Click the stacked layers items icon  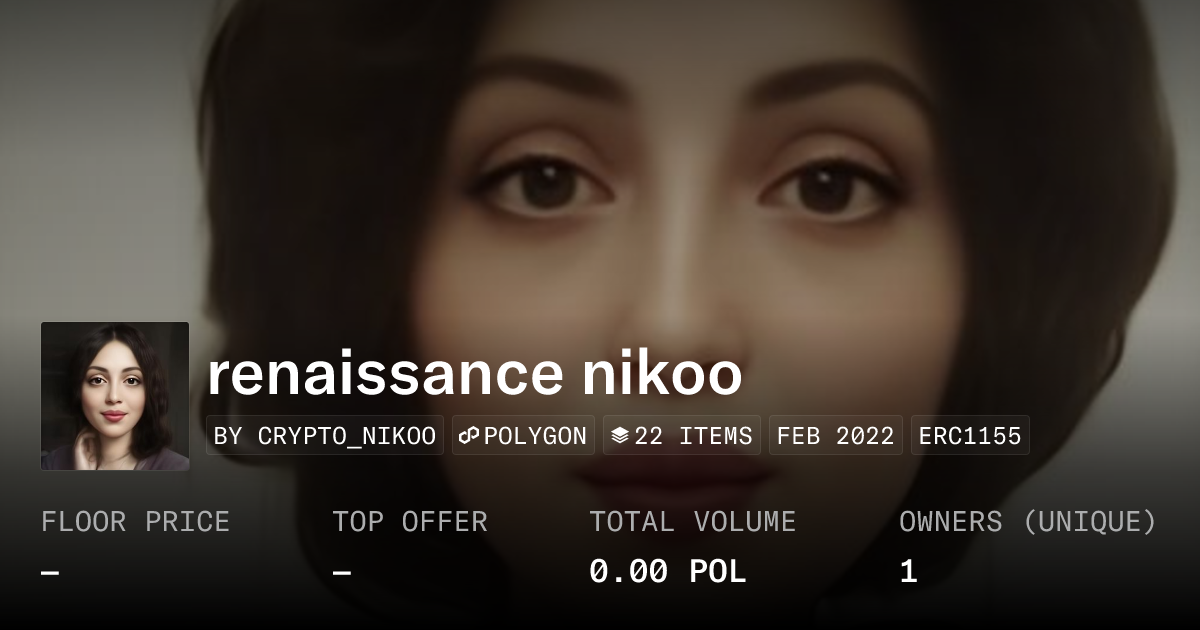pos(620,436)
